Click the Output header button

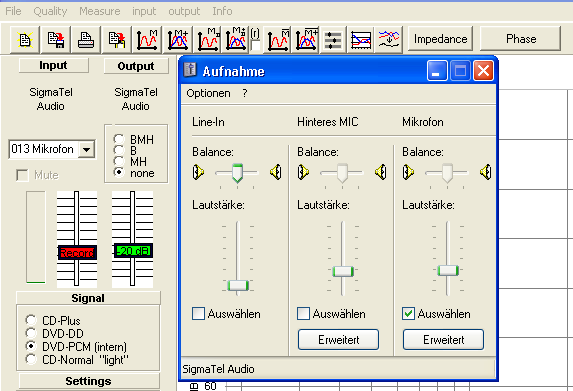(x=136, y=66)
